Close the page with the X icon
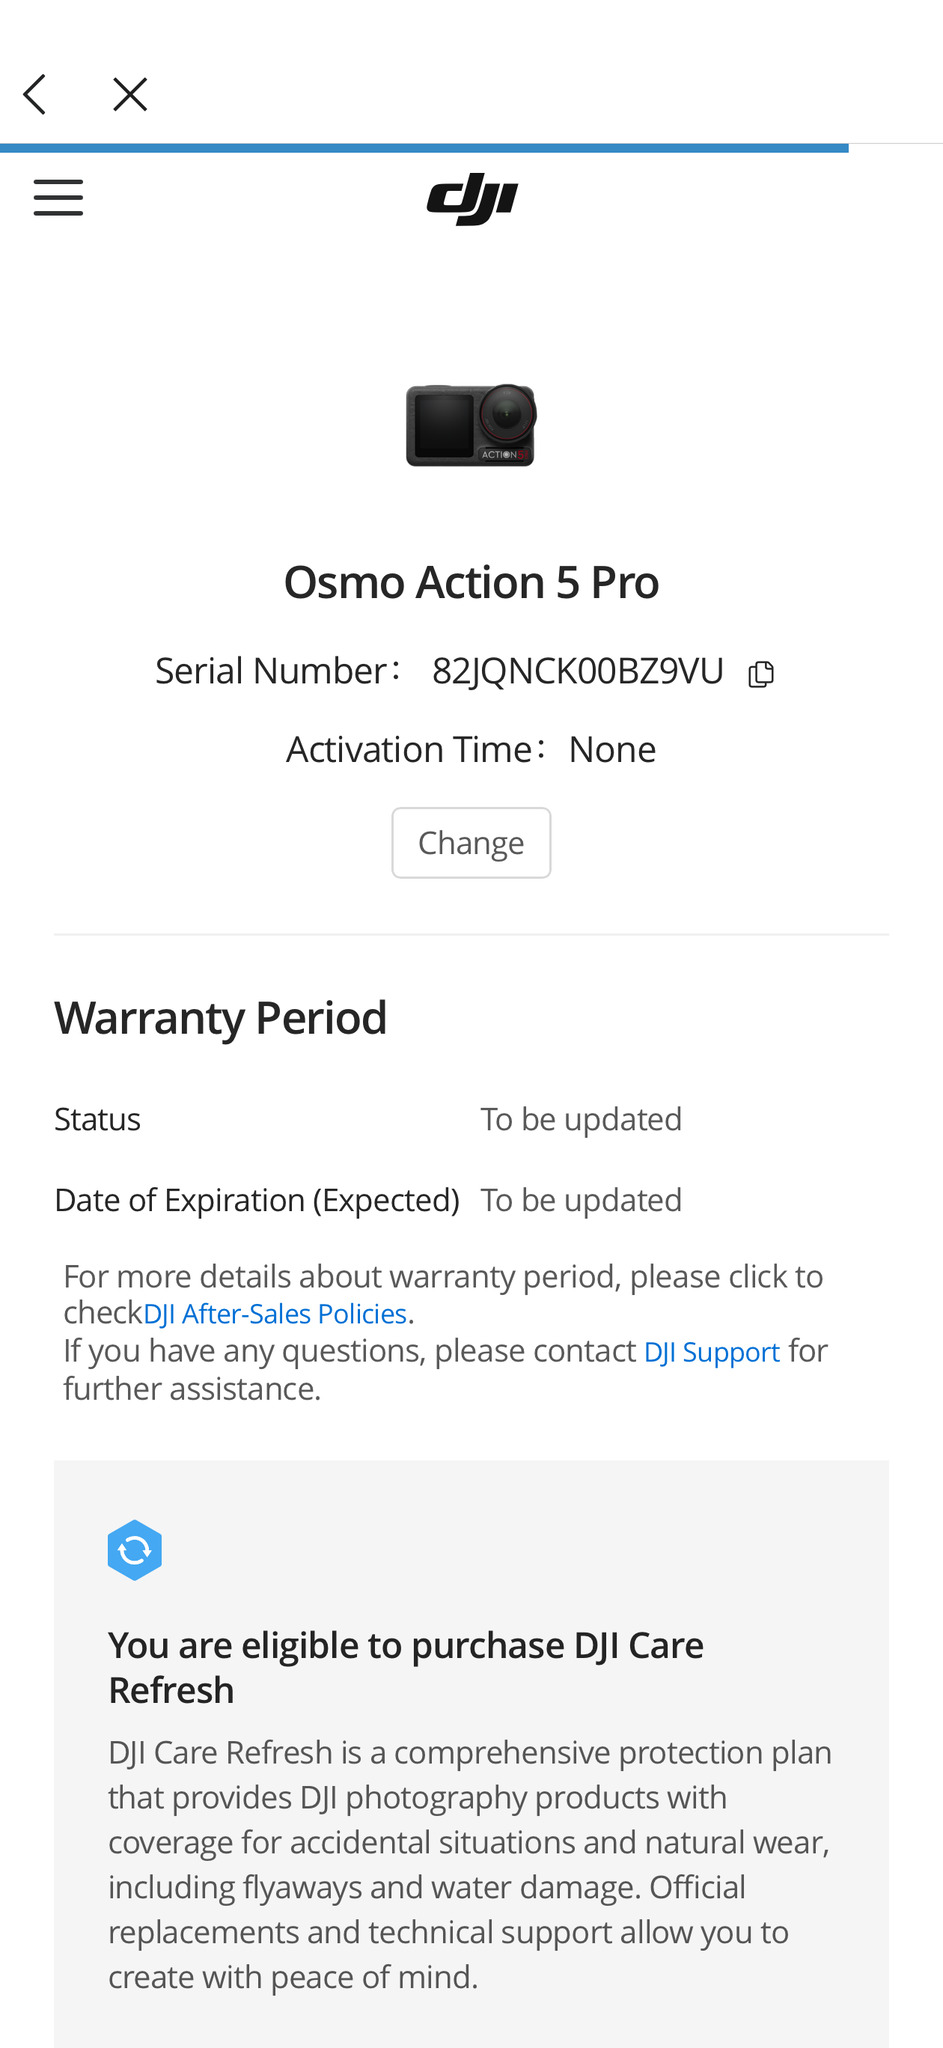Screen dimensions: 943x2048 coord(130,95)
